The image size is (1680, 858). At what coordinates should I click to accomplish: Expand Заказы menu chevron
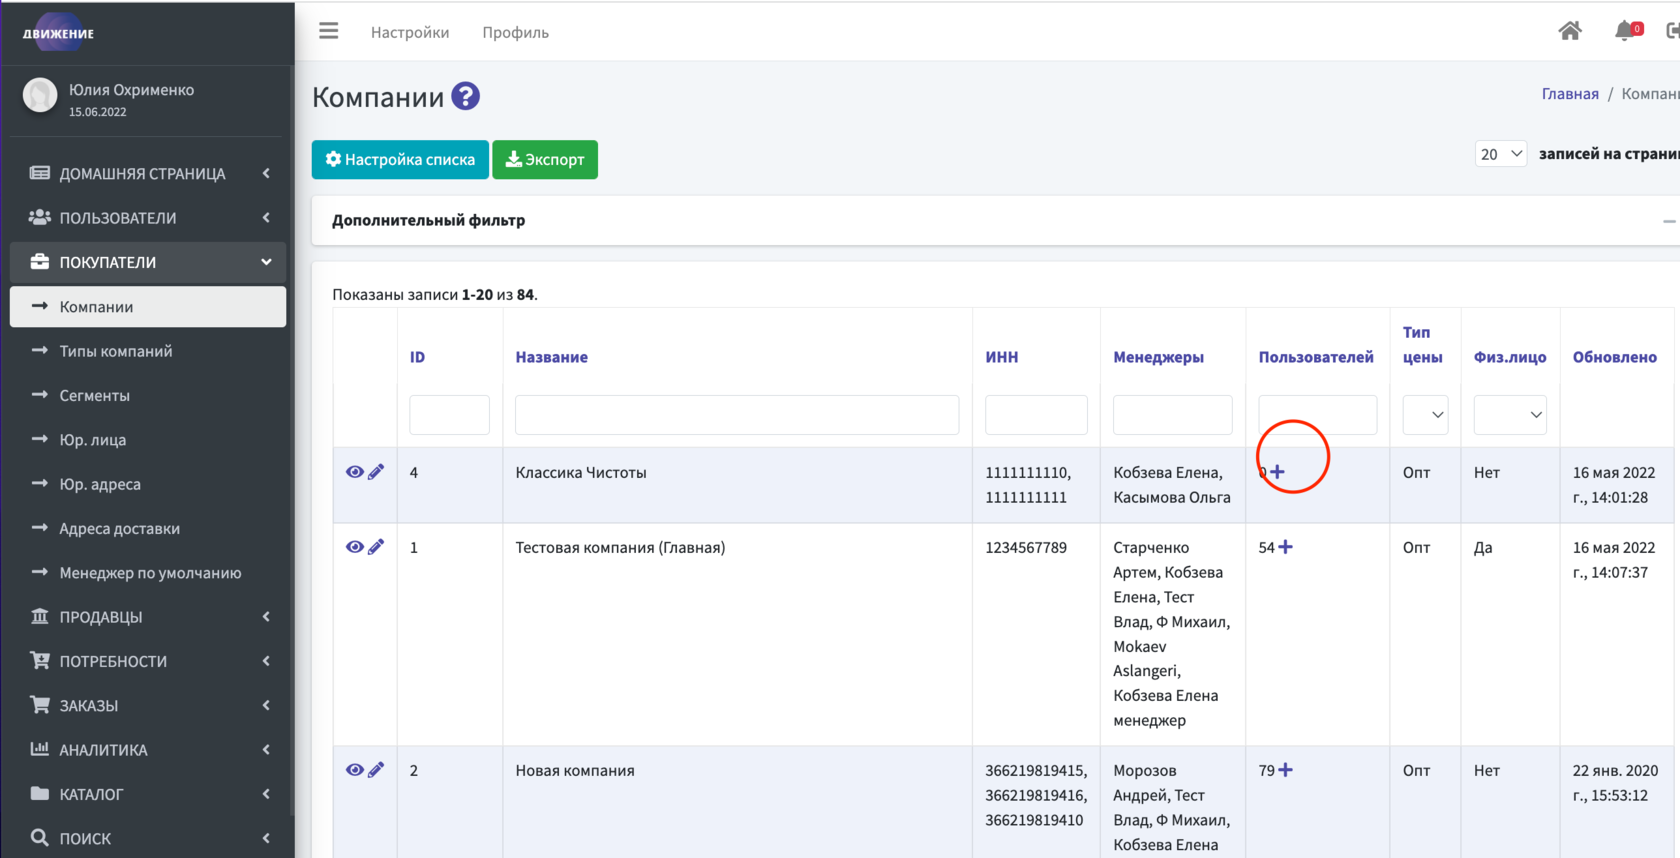click(266, 705)
